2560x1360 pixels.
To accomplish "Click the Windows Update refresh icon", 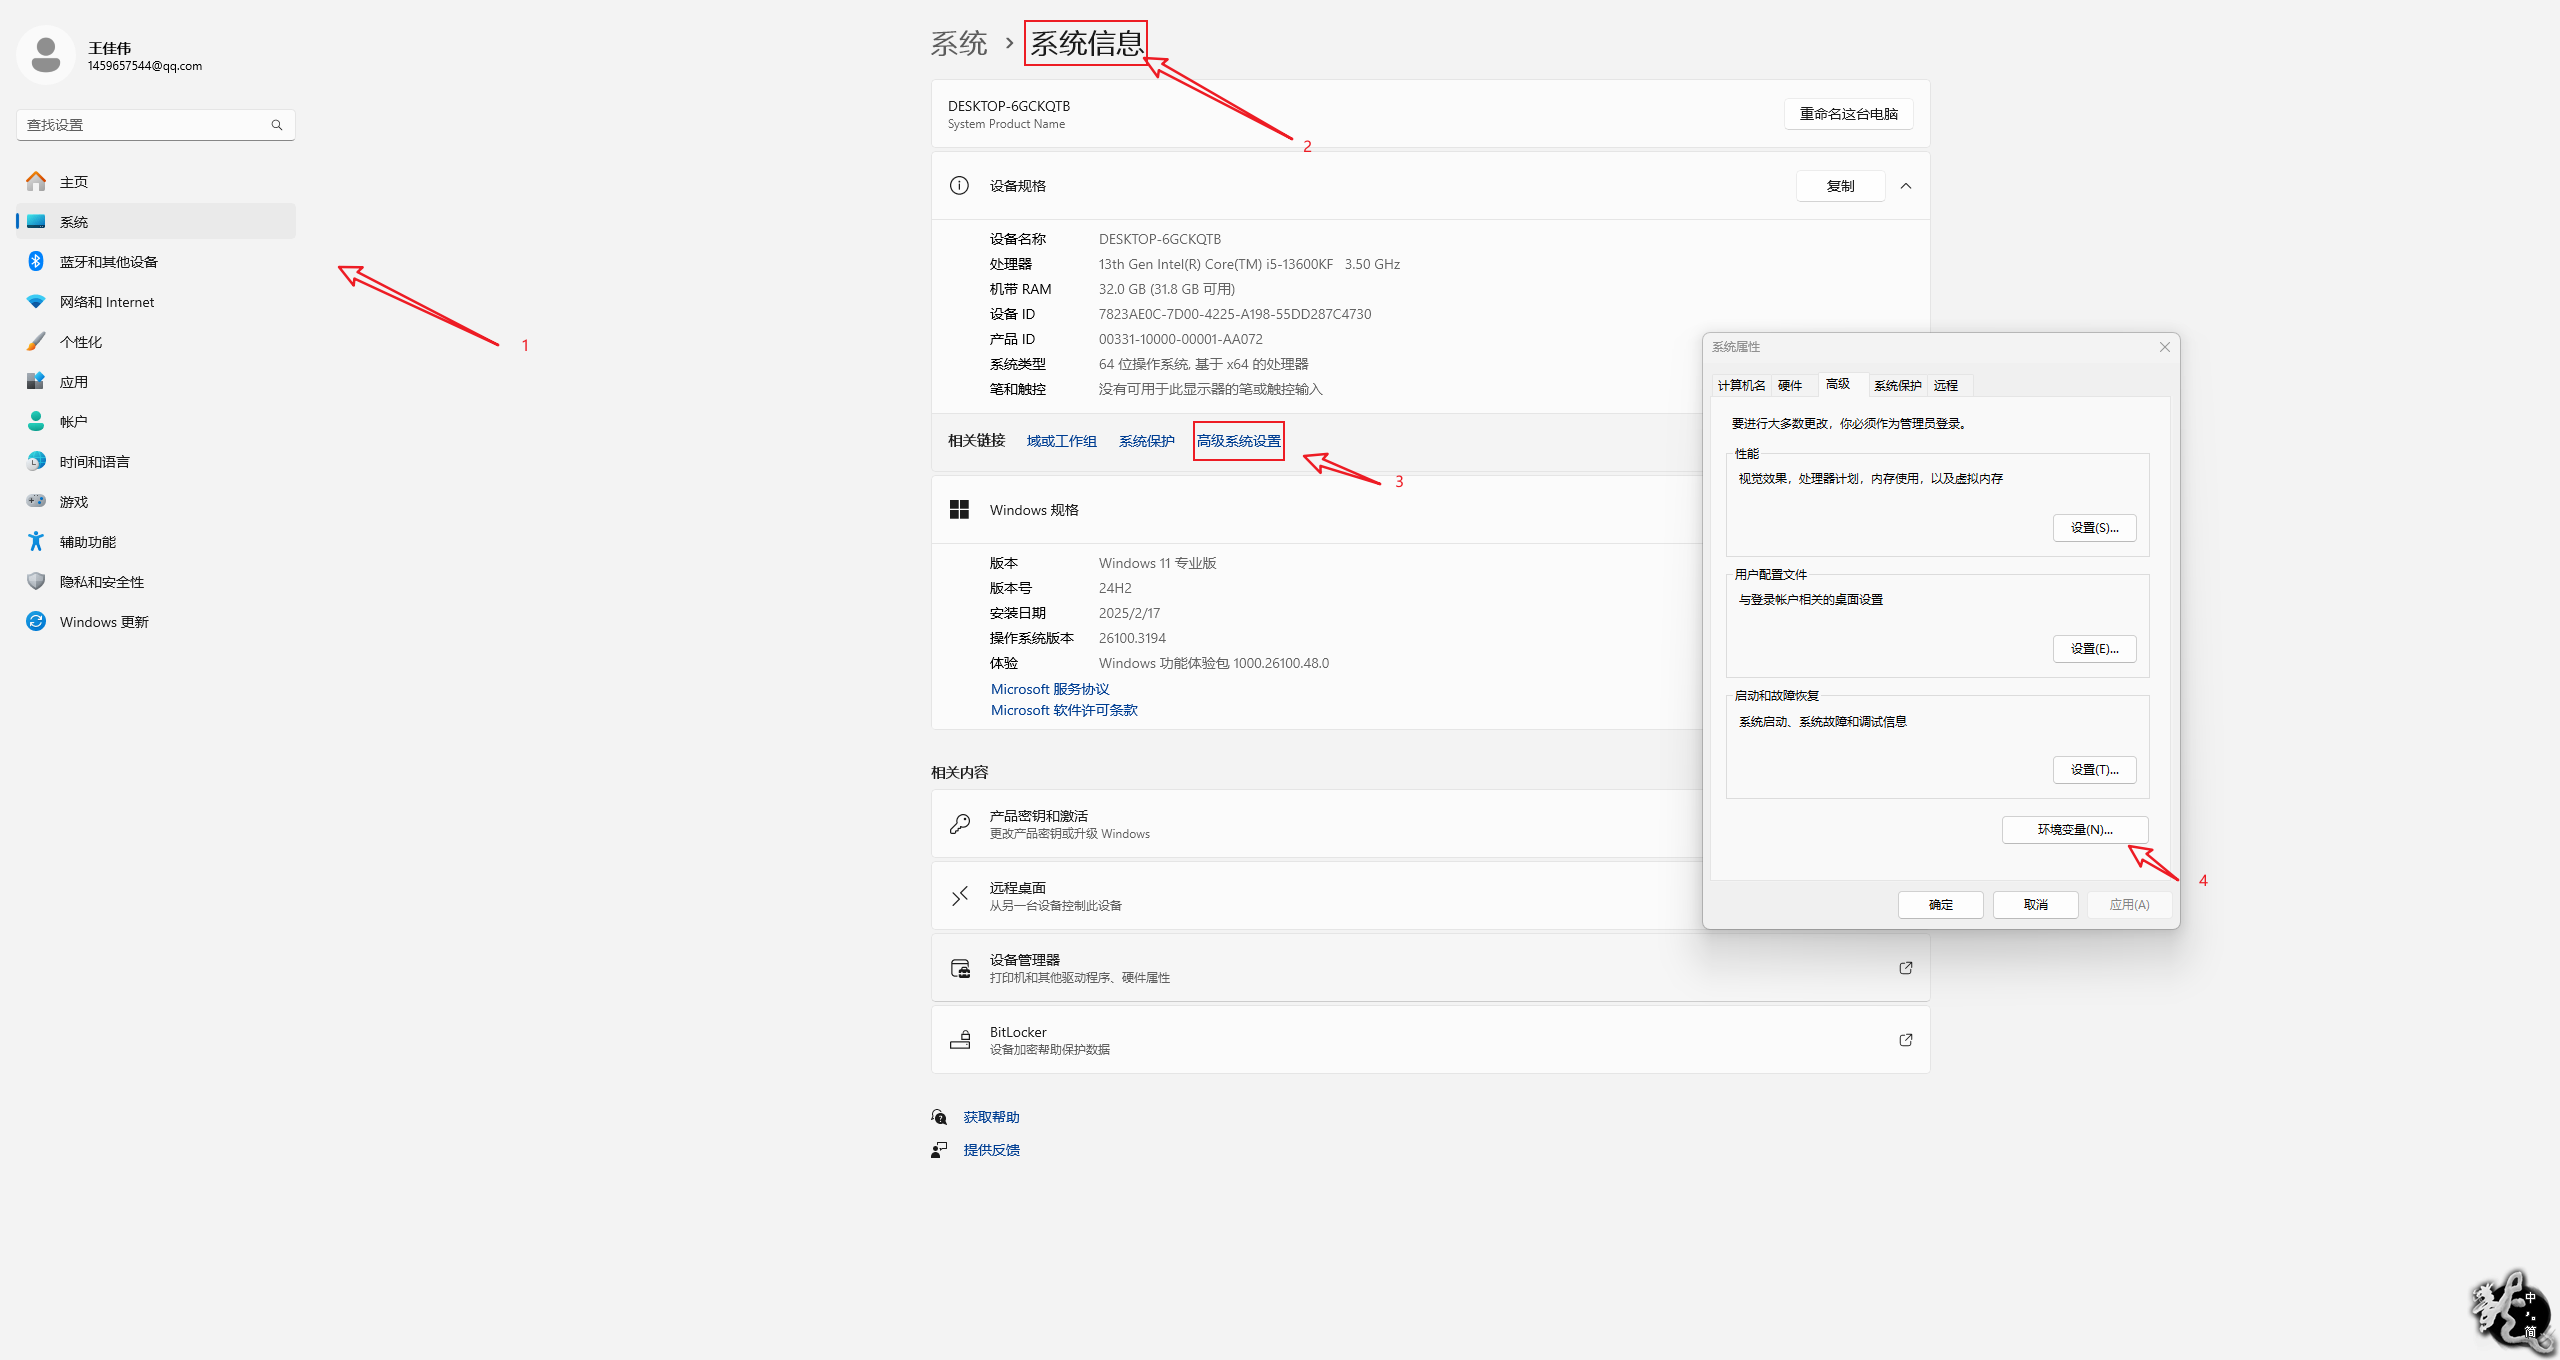I will (x=36, y=621).
